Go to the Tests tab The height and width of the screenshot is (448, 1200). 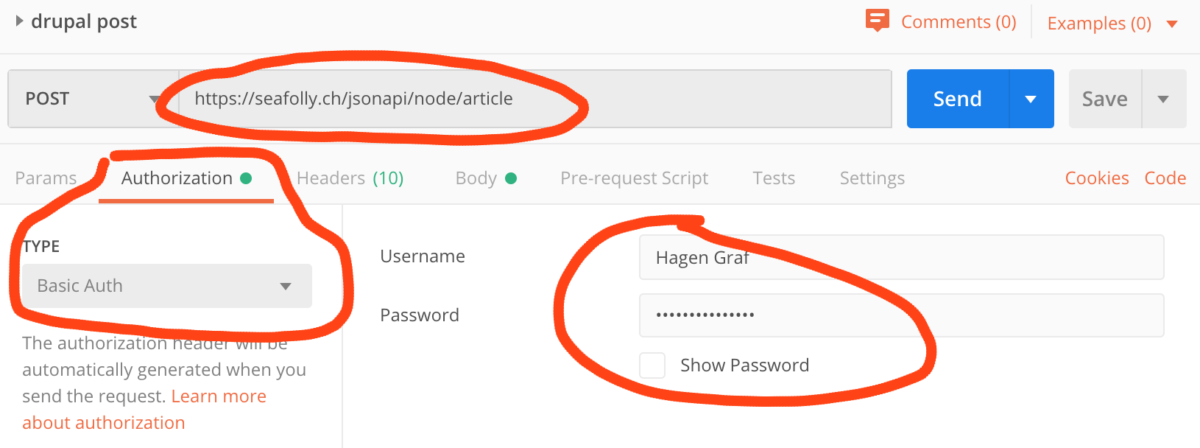coord(774,179)
